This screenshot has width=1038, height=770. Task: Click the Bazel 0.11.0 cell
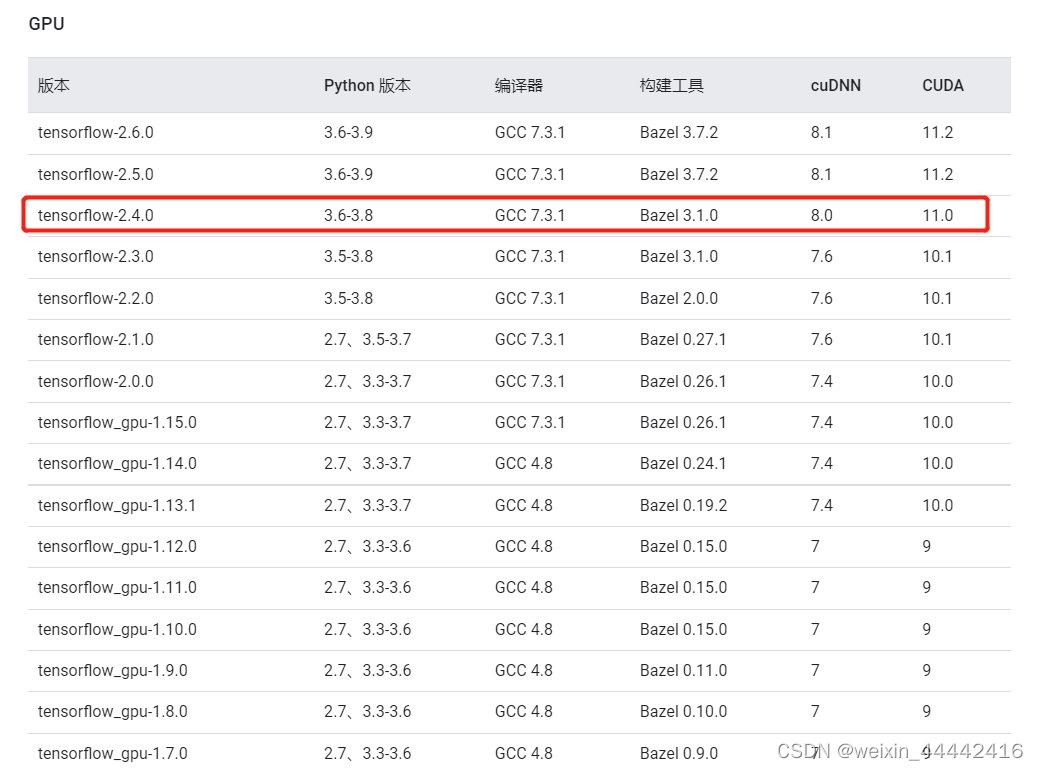[x=683, y=671]
